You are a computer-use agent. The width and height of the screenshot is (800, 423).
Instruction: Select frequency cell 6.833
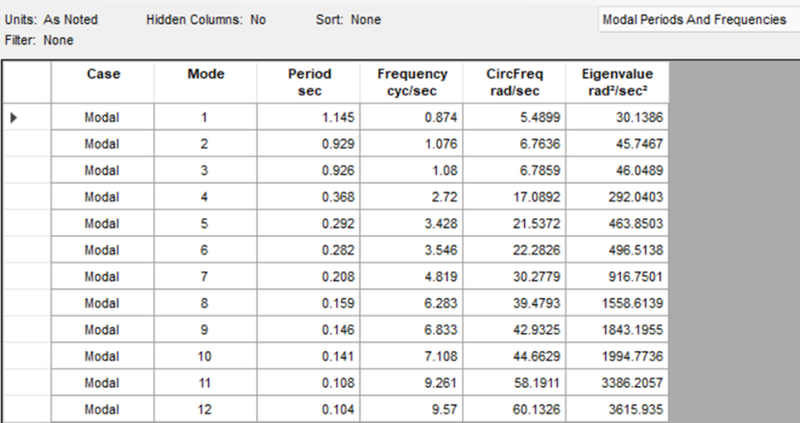412,330
